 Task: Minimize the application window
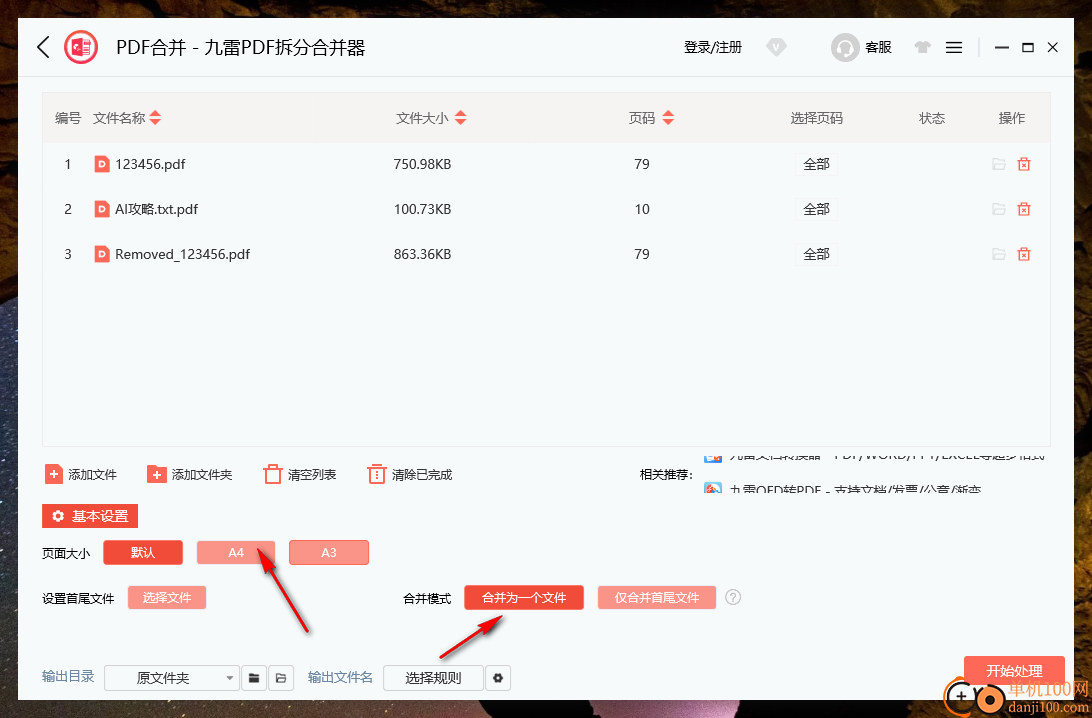point(1001,47)
